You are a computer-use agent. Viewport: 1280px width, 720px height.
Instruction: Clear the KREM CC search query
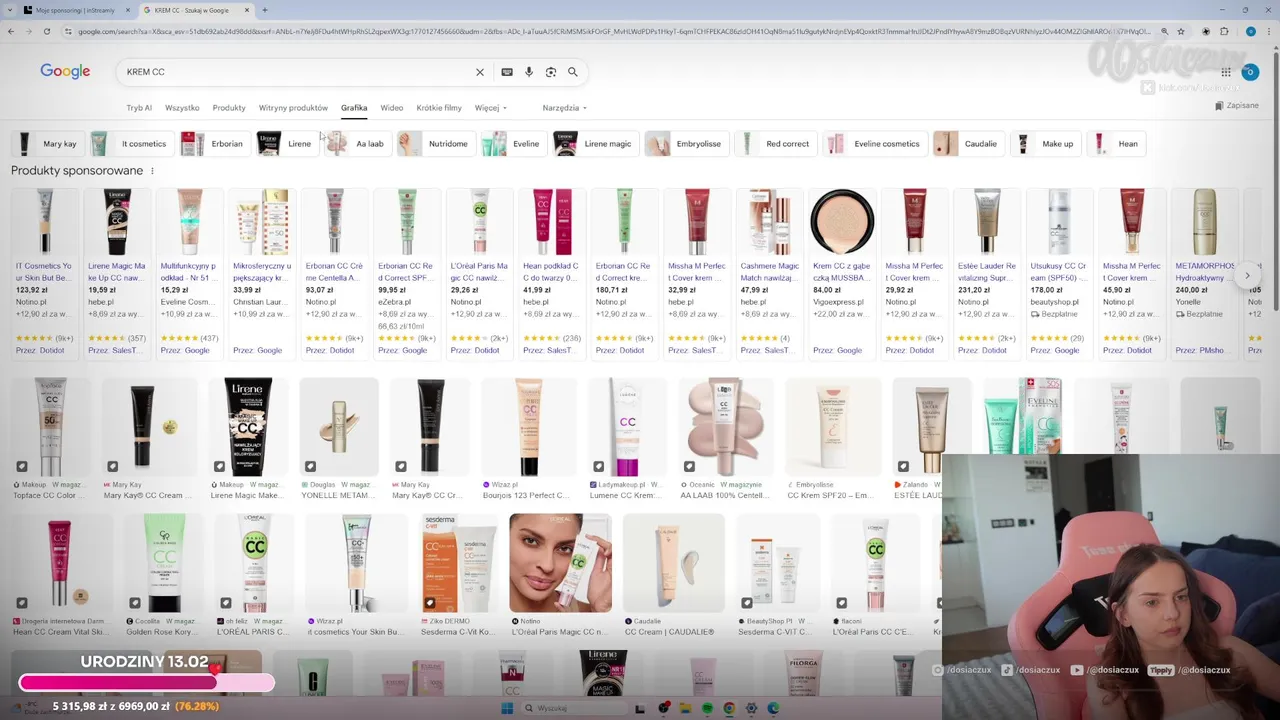(x=479, y=72)
